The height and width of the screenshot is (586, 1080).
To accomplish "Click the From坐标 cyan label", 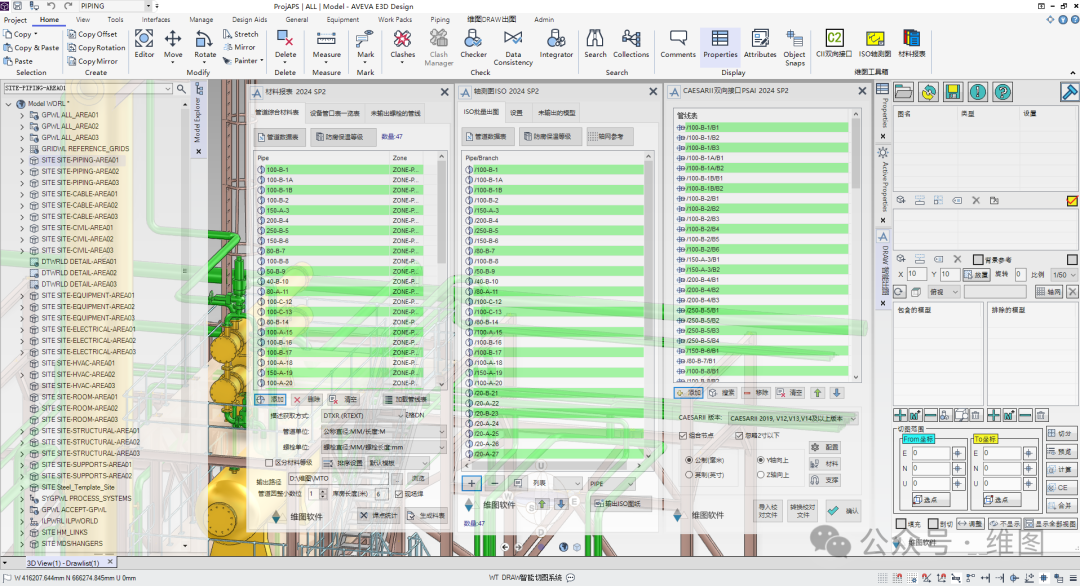I will coord(918,439).
